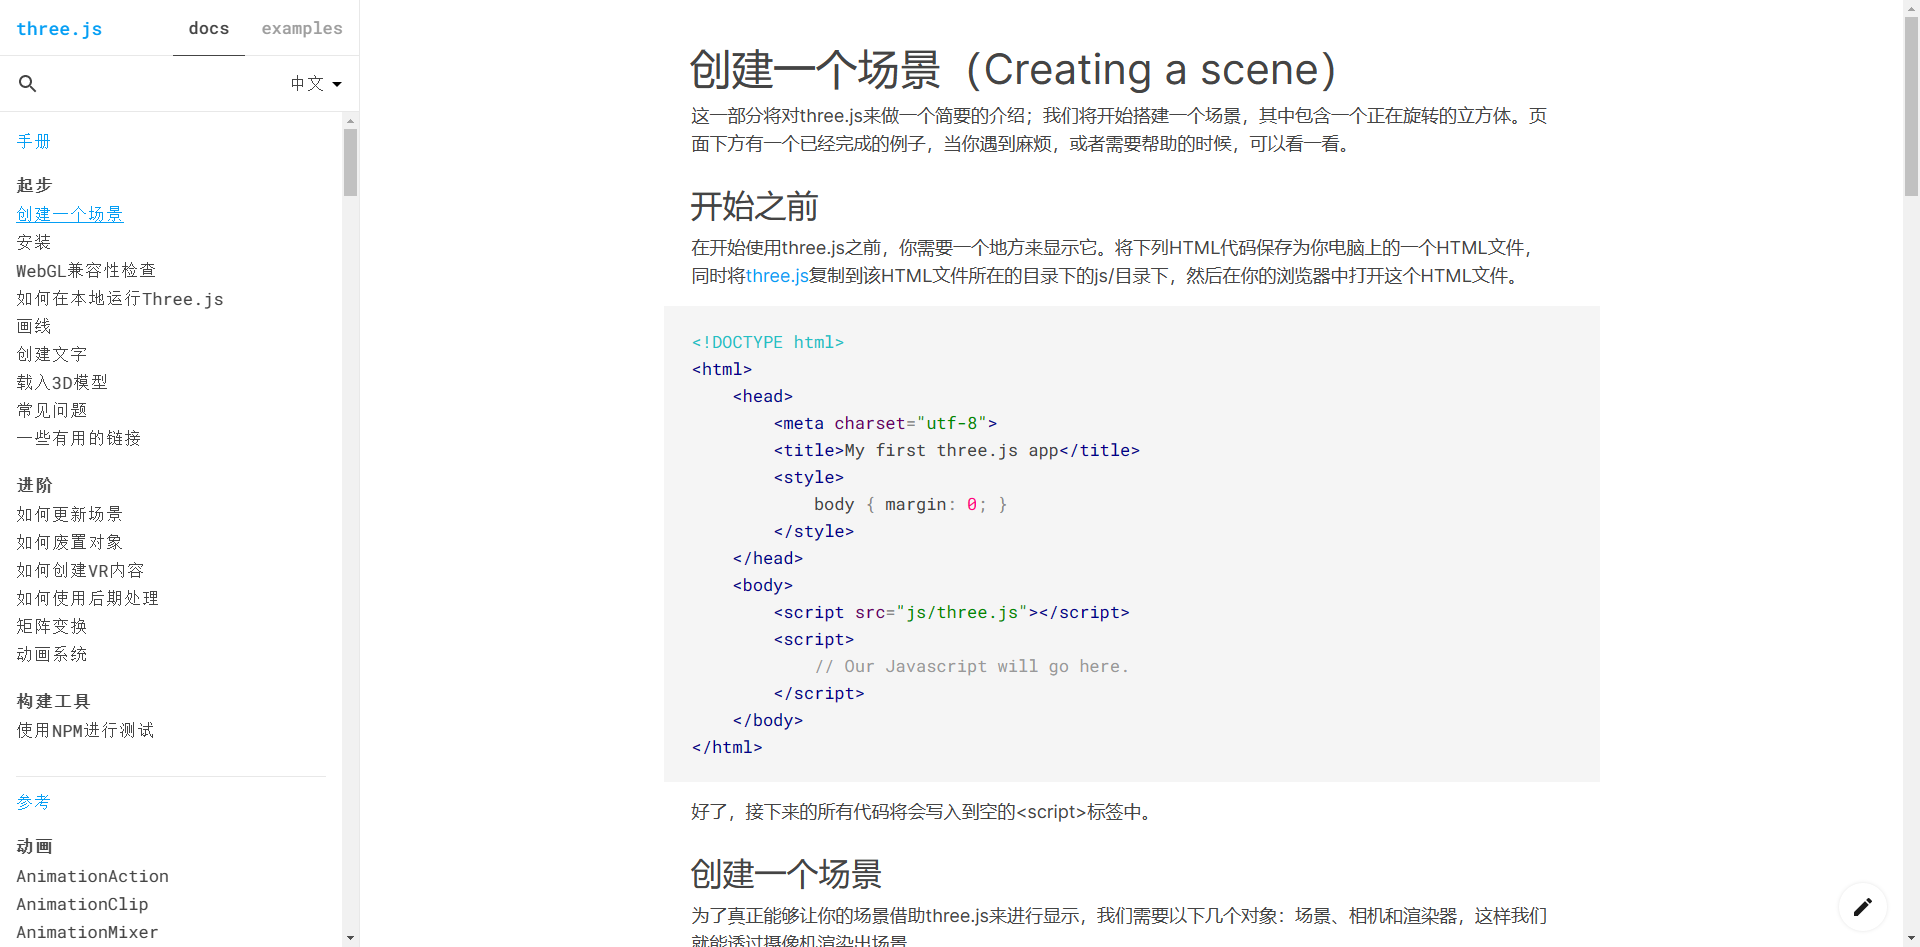Viewport: 1920px width, 947px height.
Task: Click the <!DOCTYPE html> code line
Action: 768,342
